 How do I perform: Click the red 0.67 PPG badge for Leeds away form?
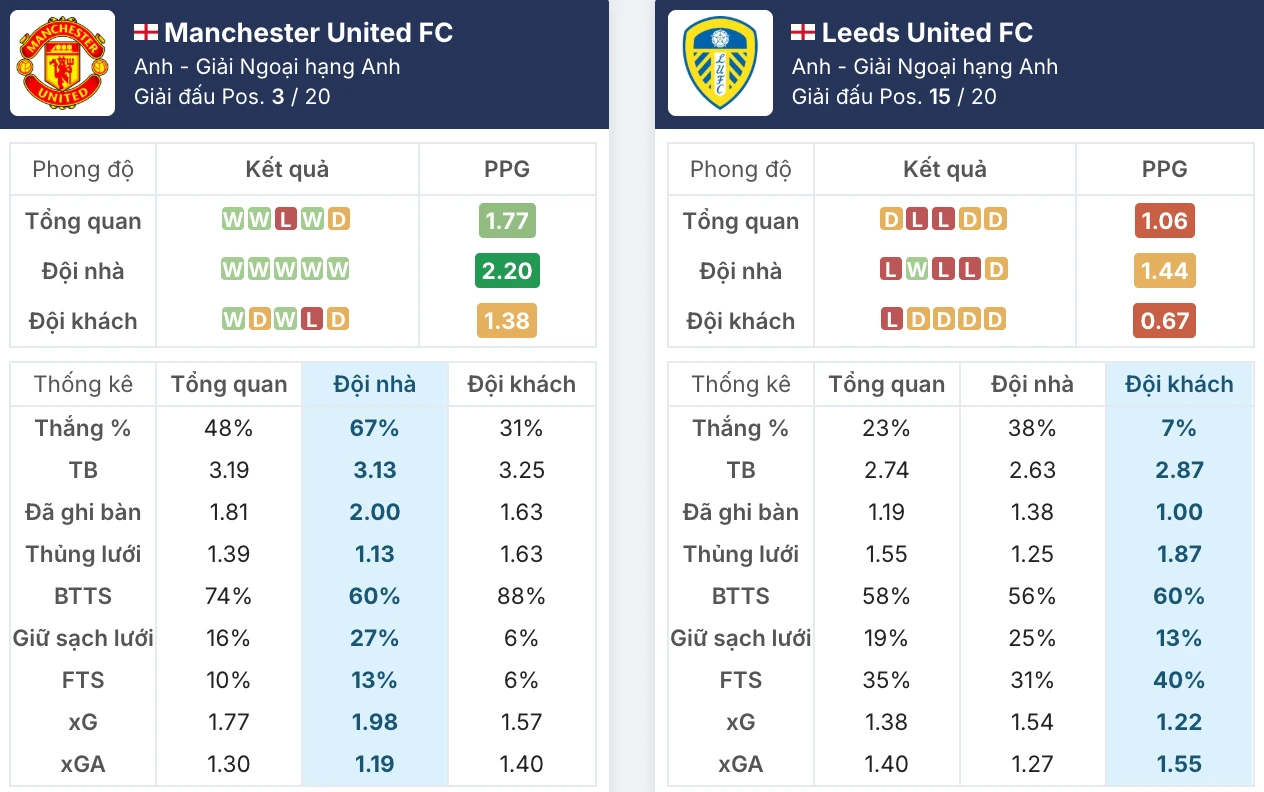click(x=1164, y=321)
